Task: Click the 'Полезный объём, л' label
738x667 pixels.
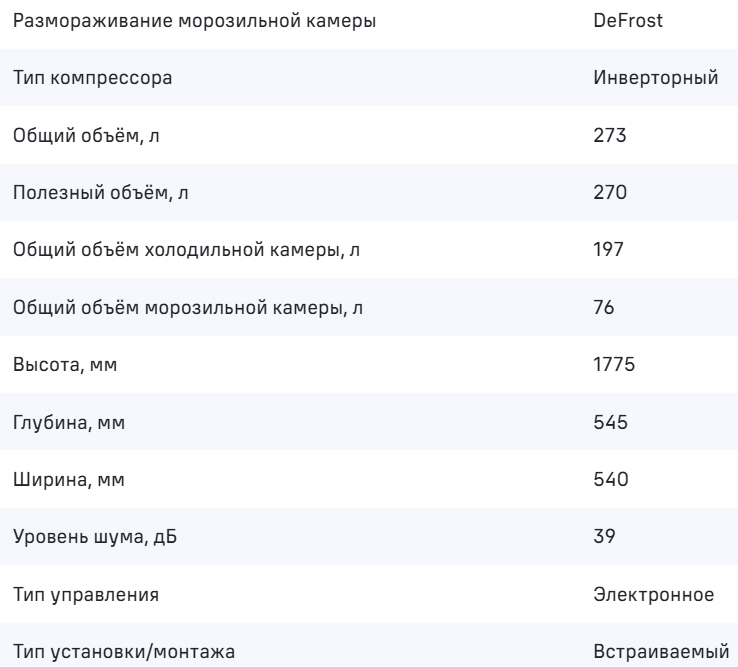Action: (x=94, y=193)
